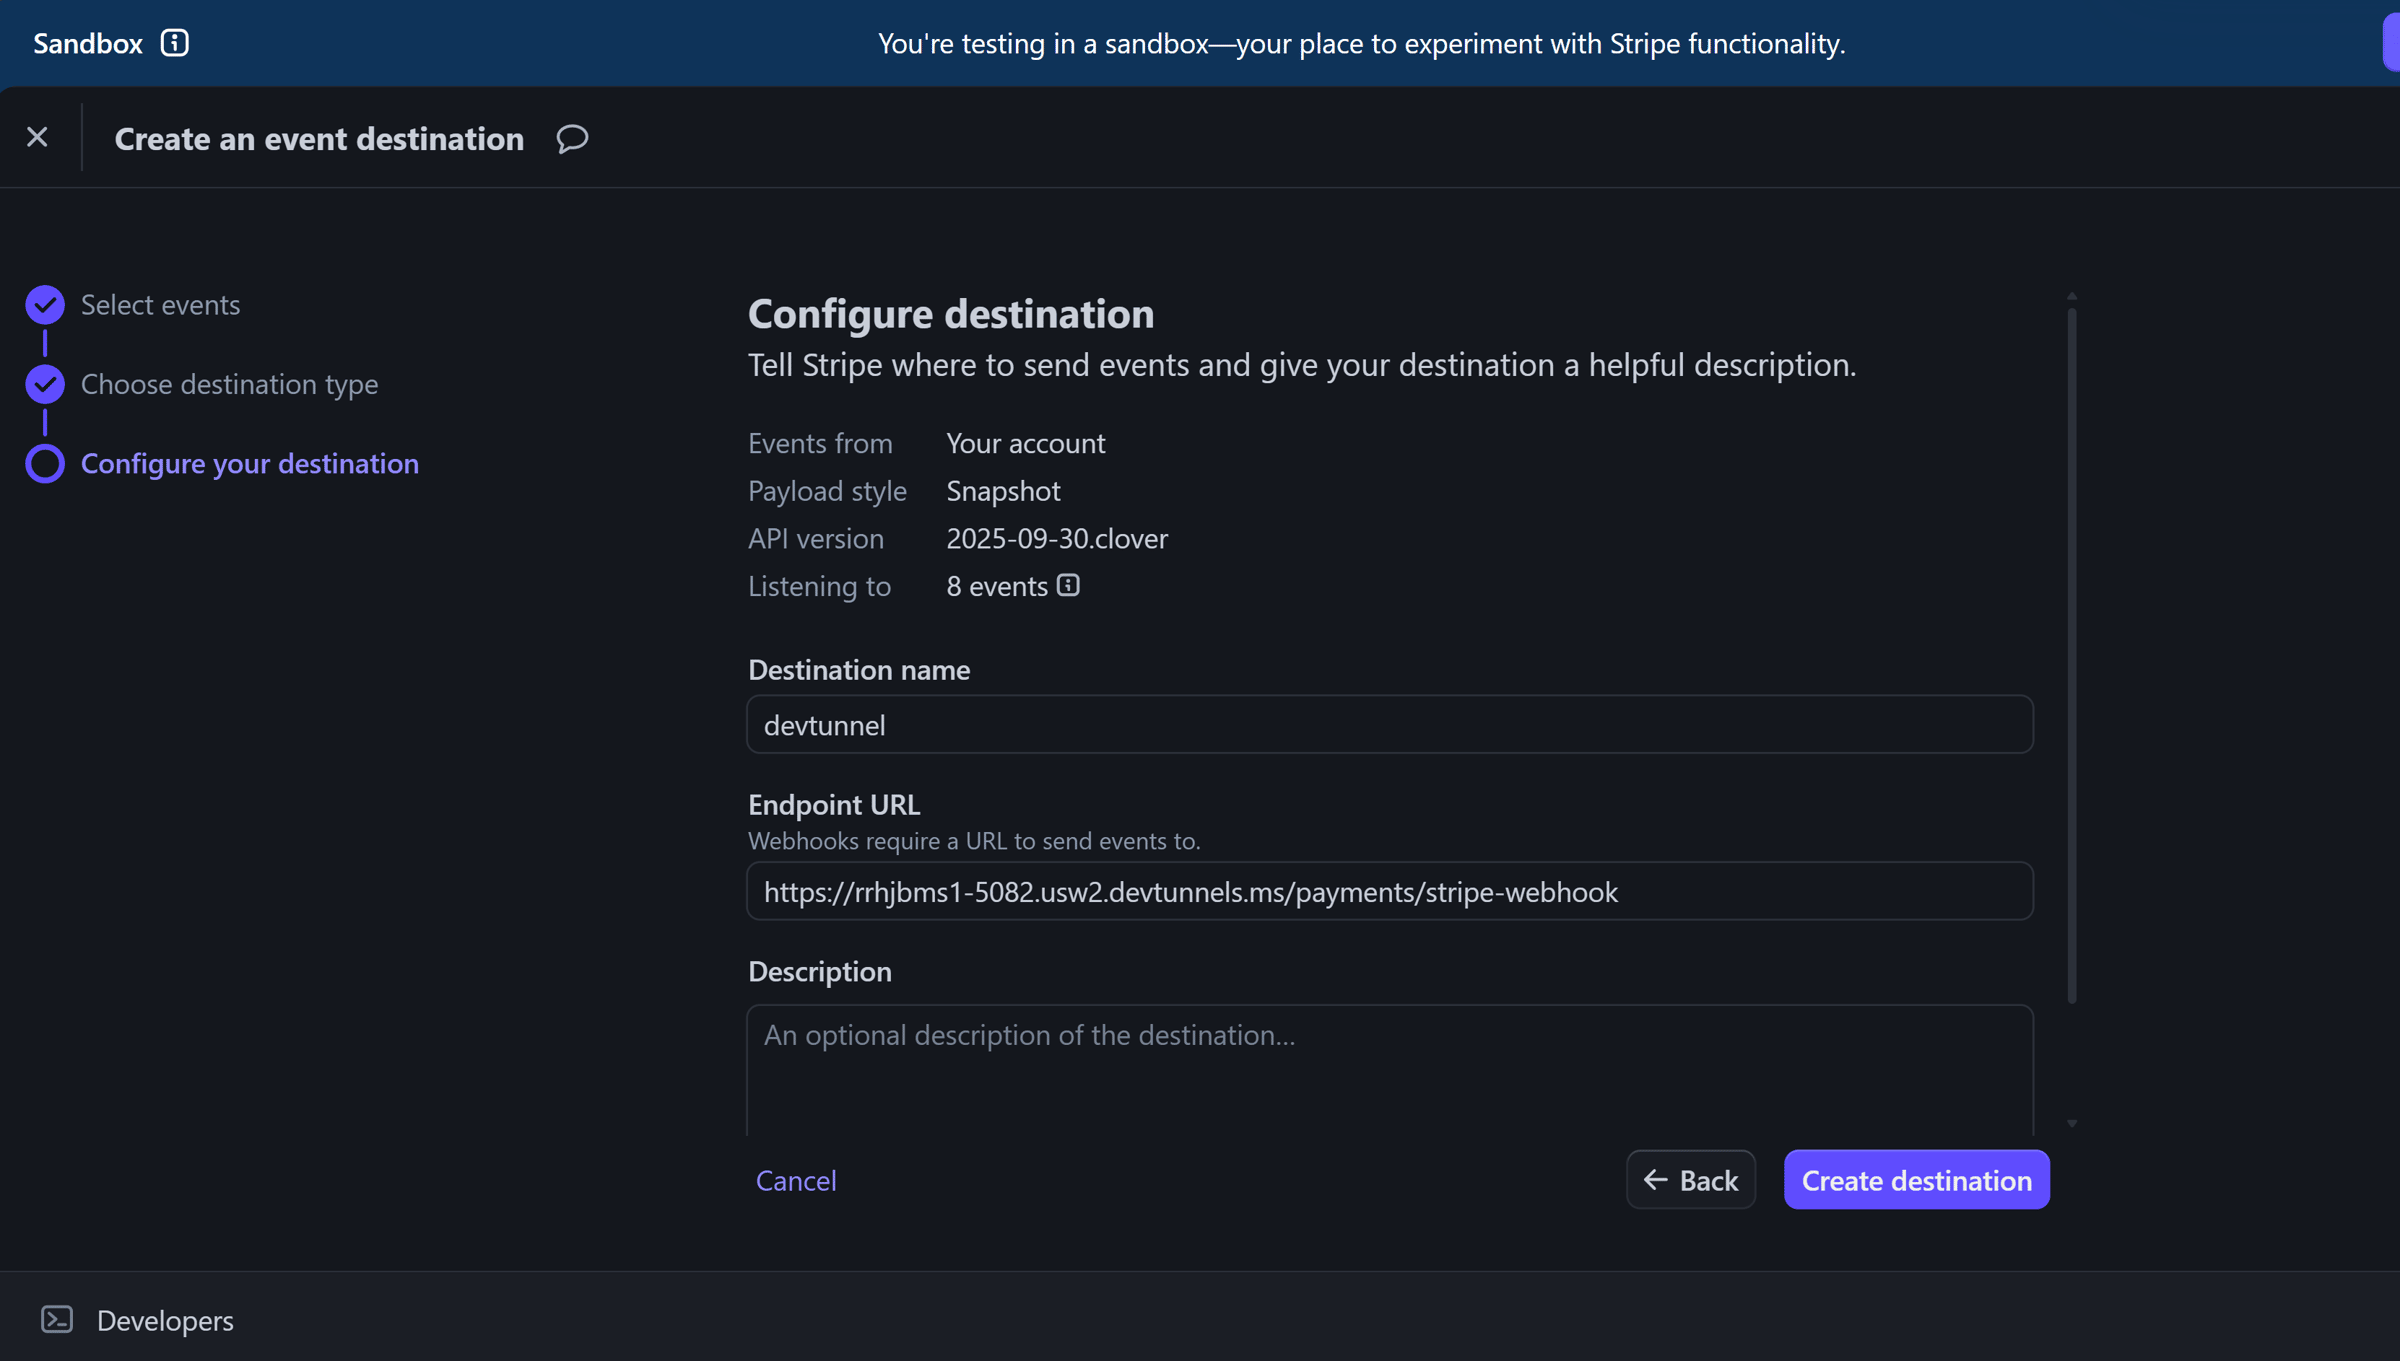The width and height of the screenshot is (2400, 1361).
Task: Click the Endpoint URL input field
Action: (1388, 891)
